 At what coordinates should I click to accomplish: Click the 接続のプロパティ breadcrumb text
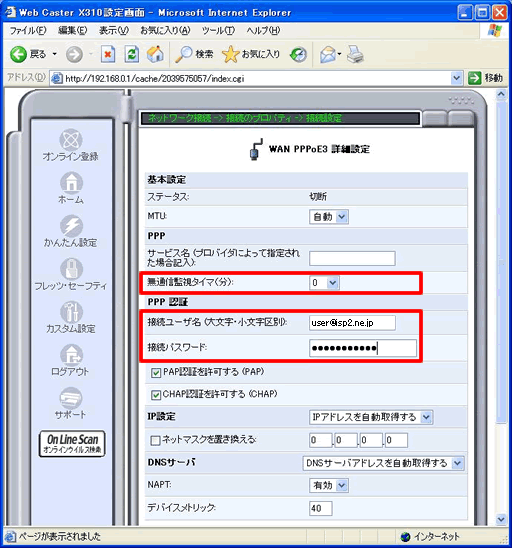click(x=259, y=118)
